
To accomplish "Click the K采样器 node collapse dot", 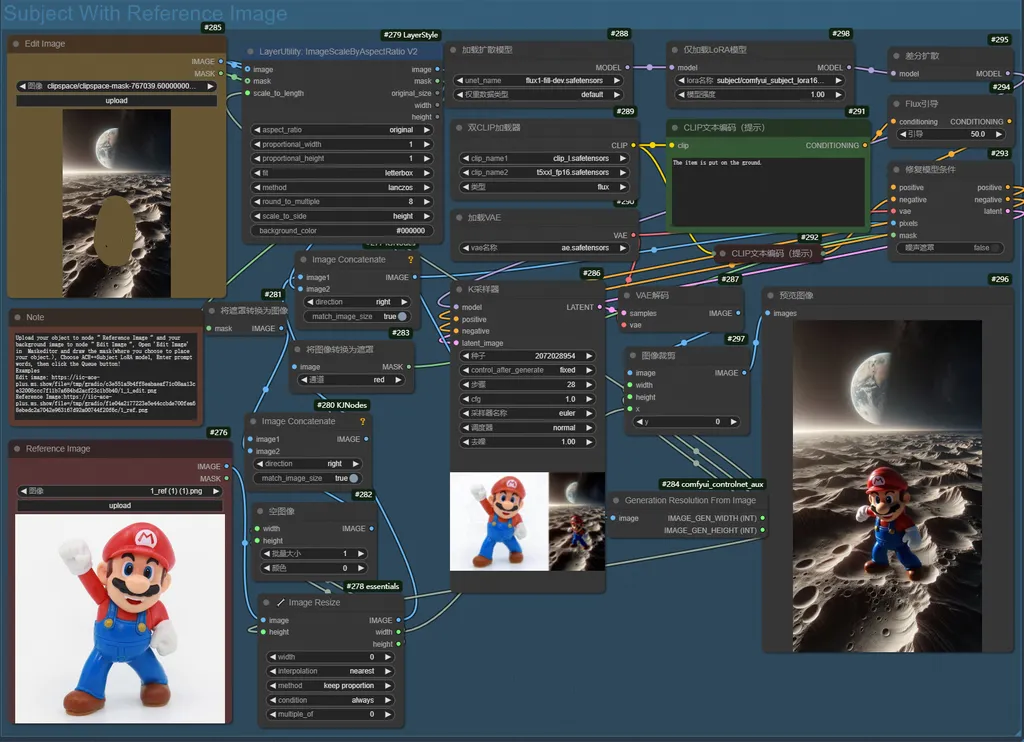I will [459, 289].
